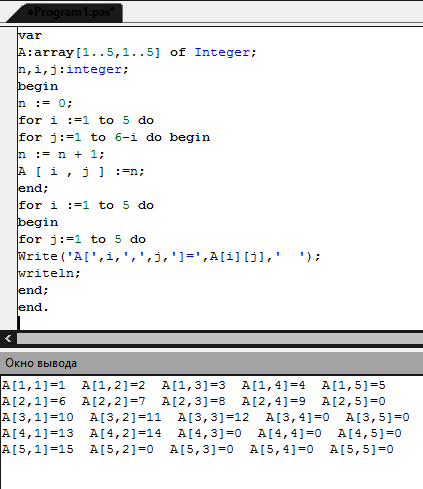Click the left editor gutter margin
This screenshot has width=423, height=489.
click(8, 178)
